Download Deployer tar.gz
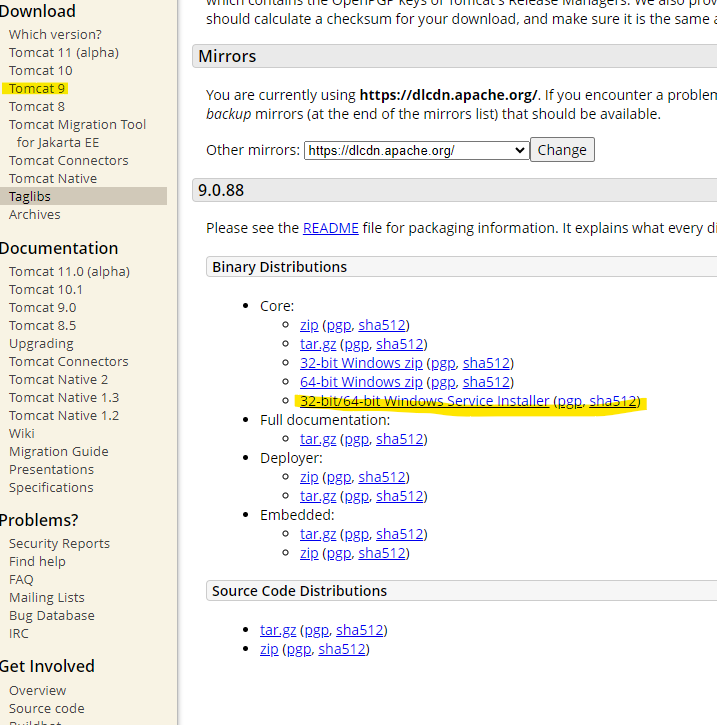Image resolution: width=717 pixels, height=725 pixels. coord(318,496)
